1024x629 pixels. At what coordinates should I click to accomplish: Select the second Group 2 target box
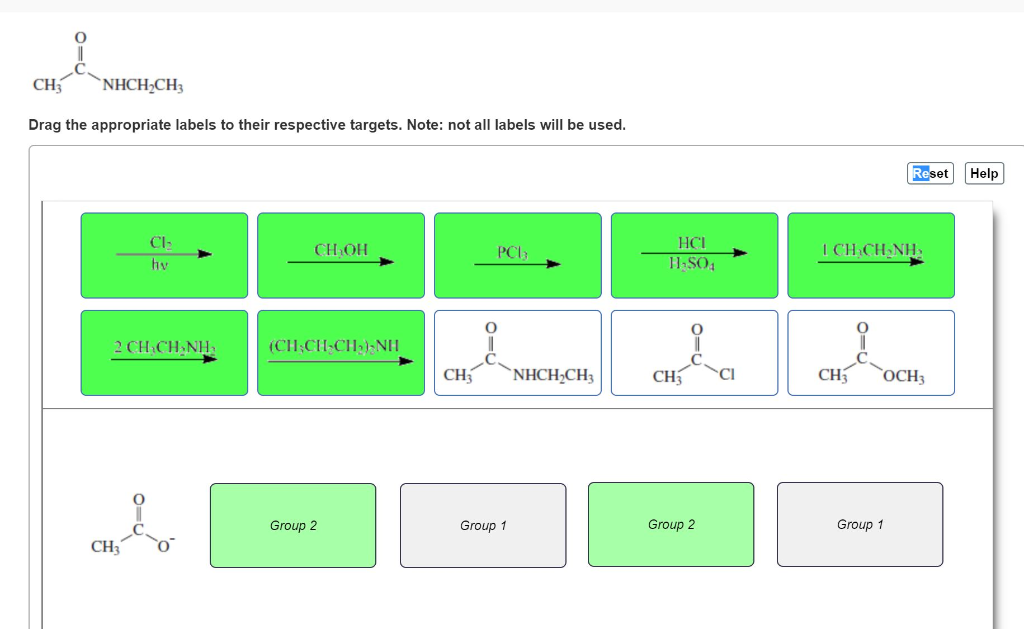click(670, 524)
